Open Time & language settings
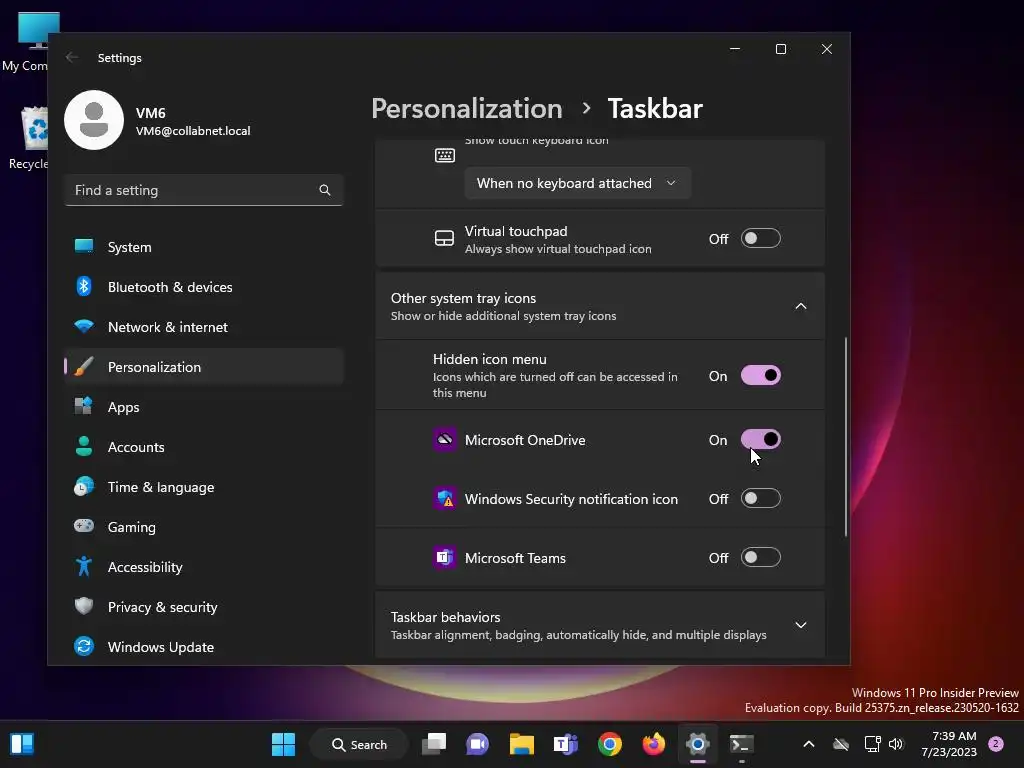 pyautogui.click(x=204, y=487)
